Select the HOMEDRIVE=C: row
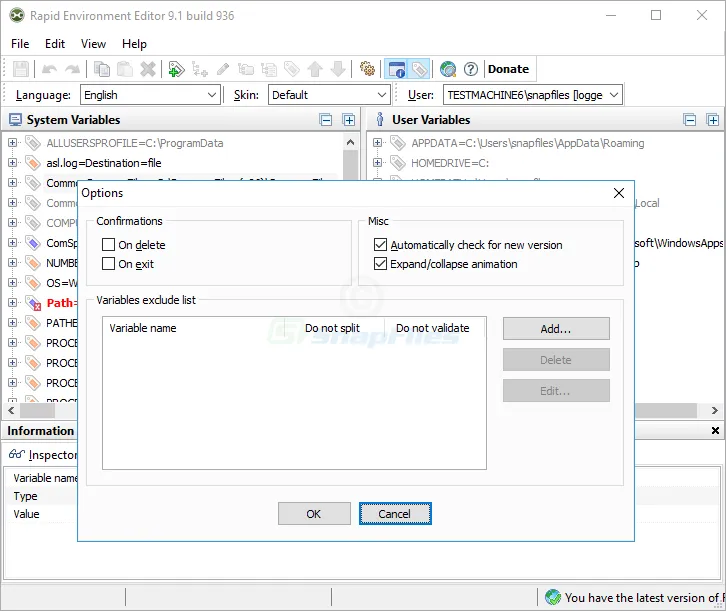Viewport: 726px width, 611px height. [x=450, y=163]
